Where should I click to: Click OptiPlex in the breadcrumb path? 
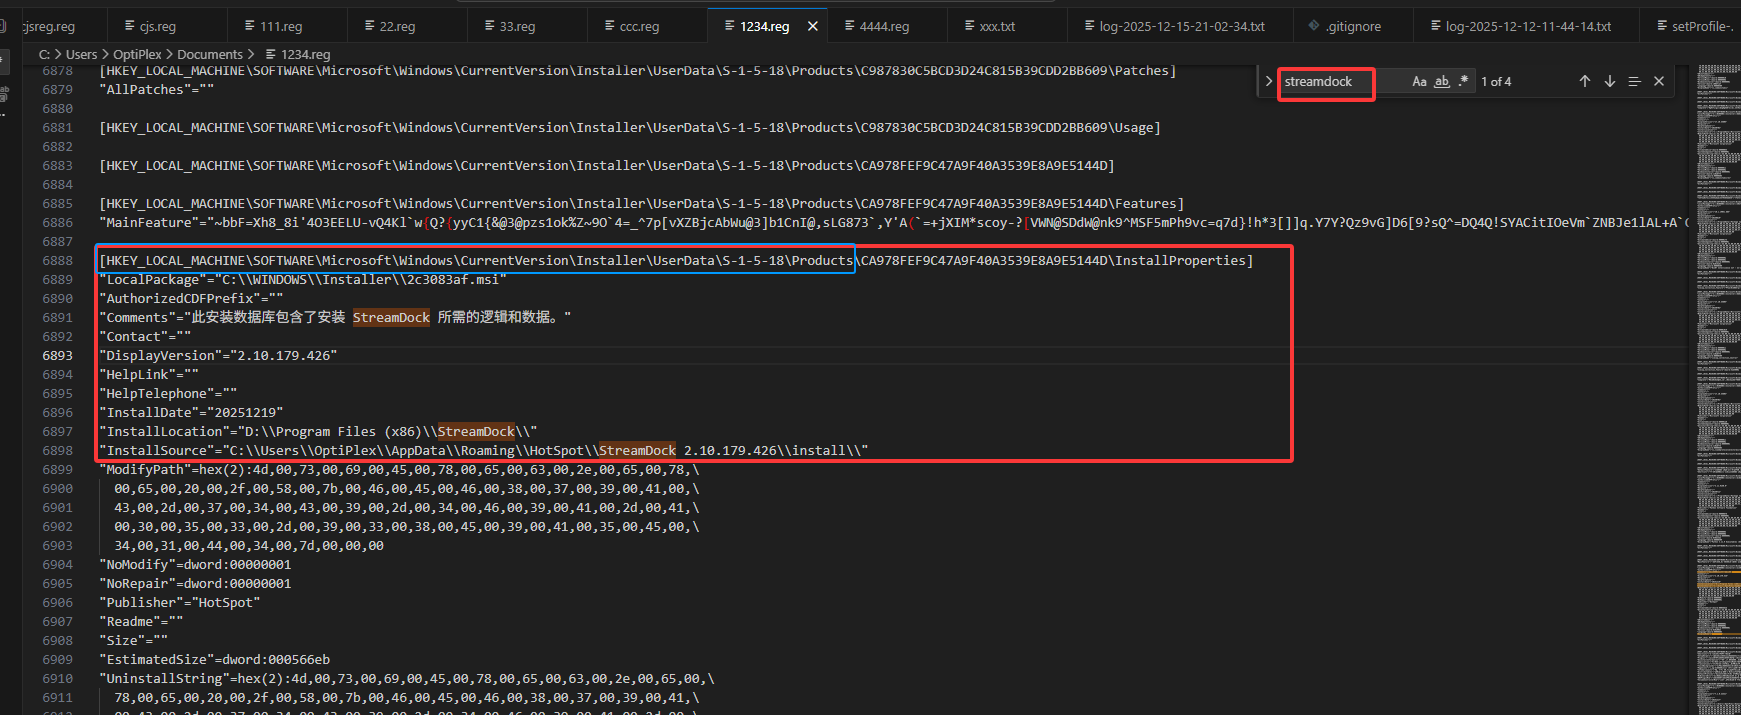click(x=137, y=55)
